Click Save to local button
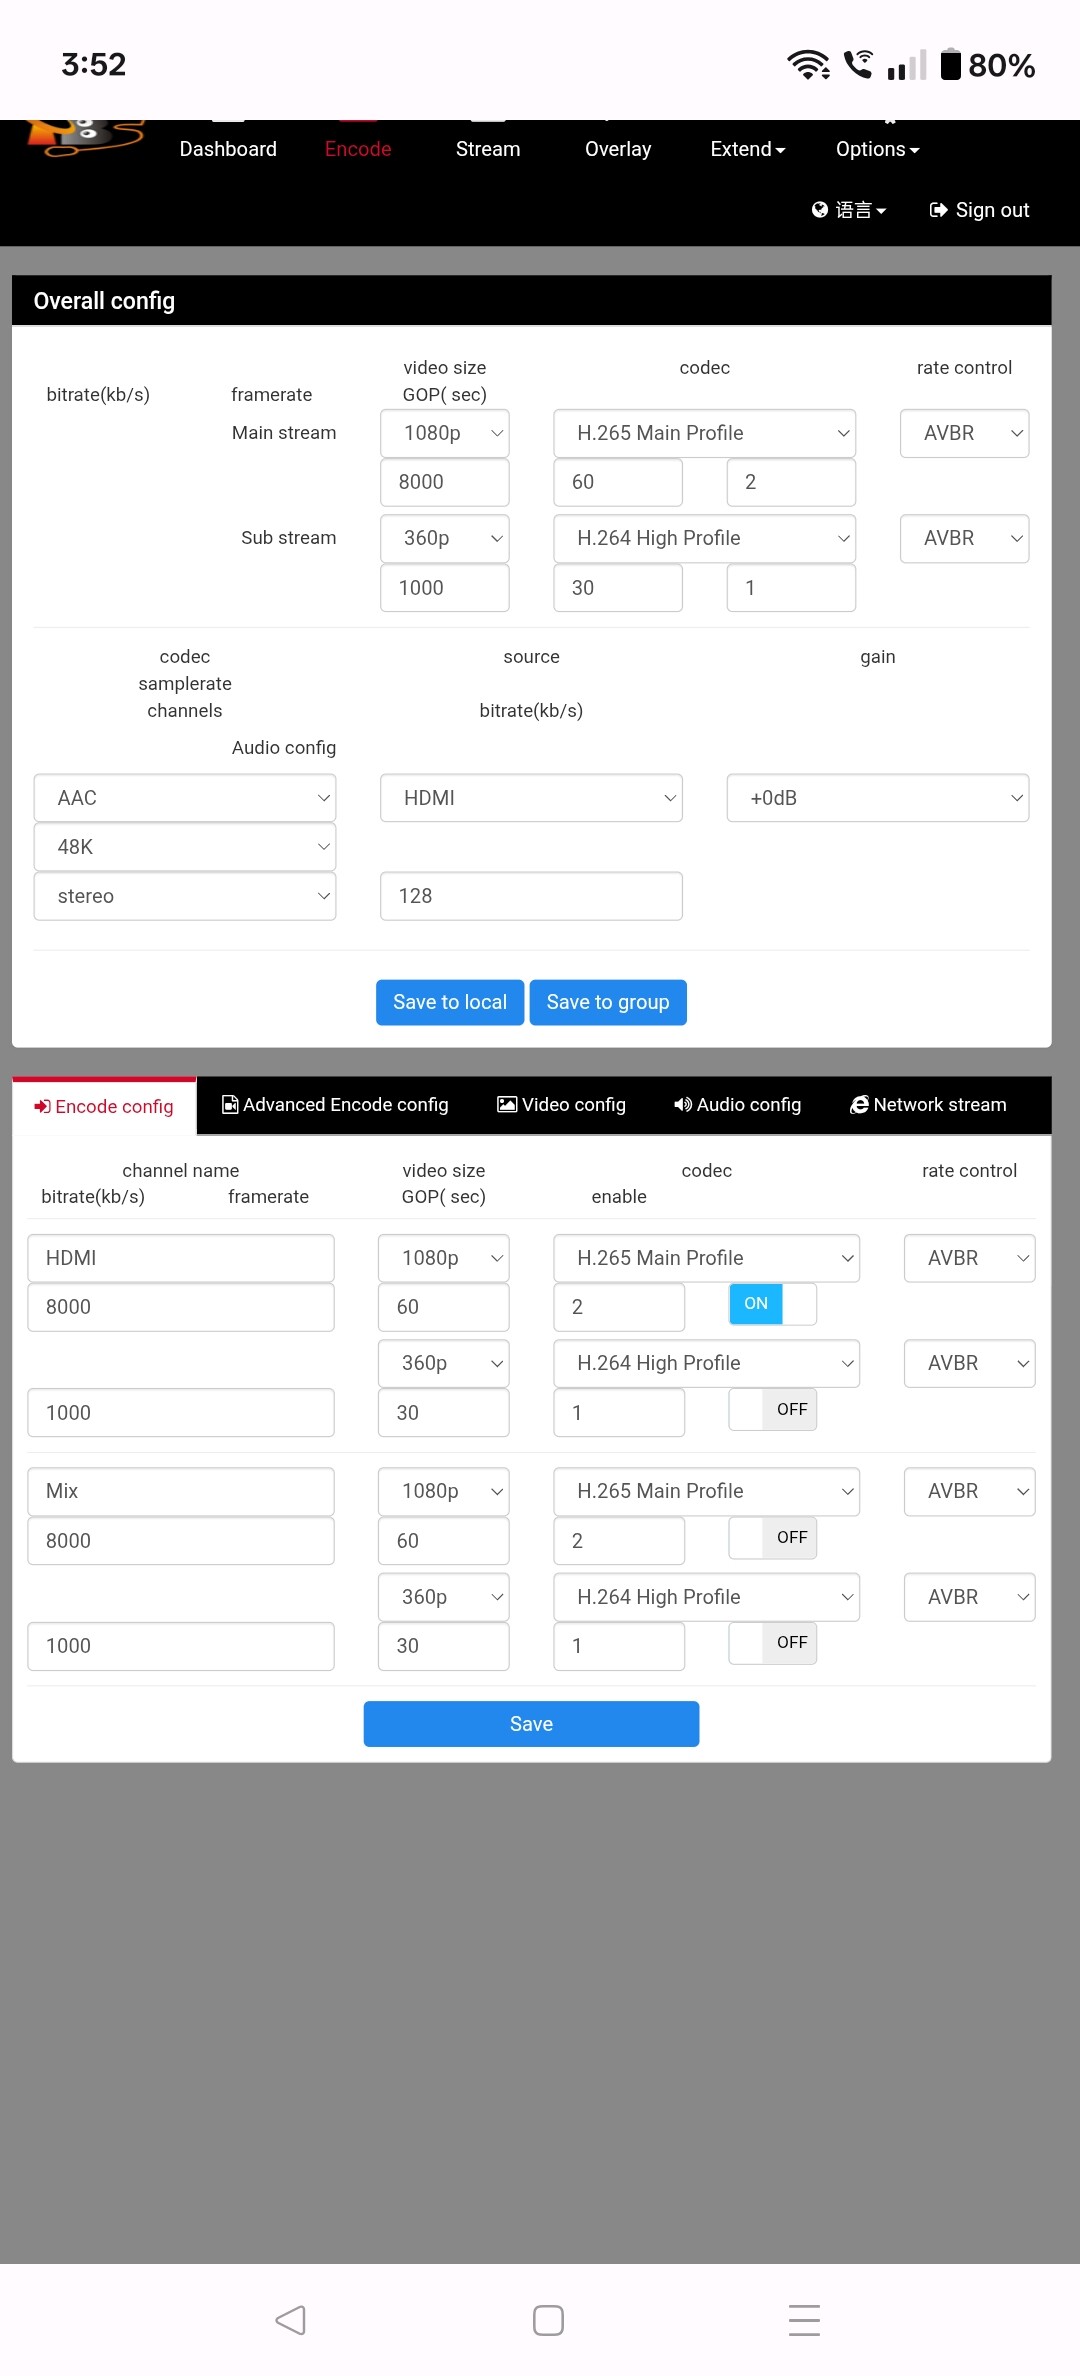 [x=450, y=1002]
